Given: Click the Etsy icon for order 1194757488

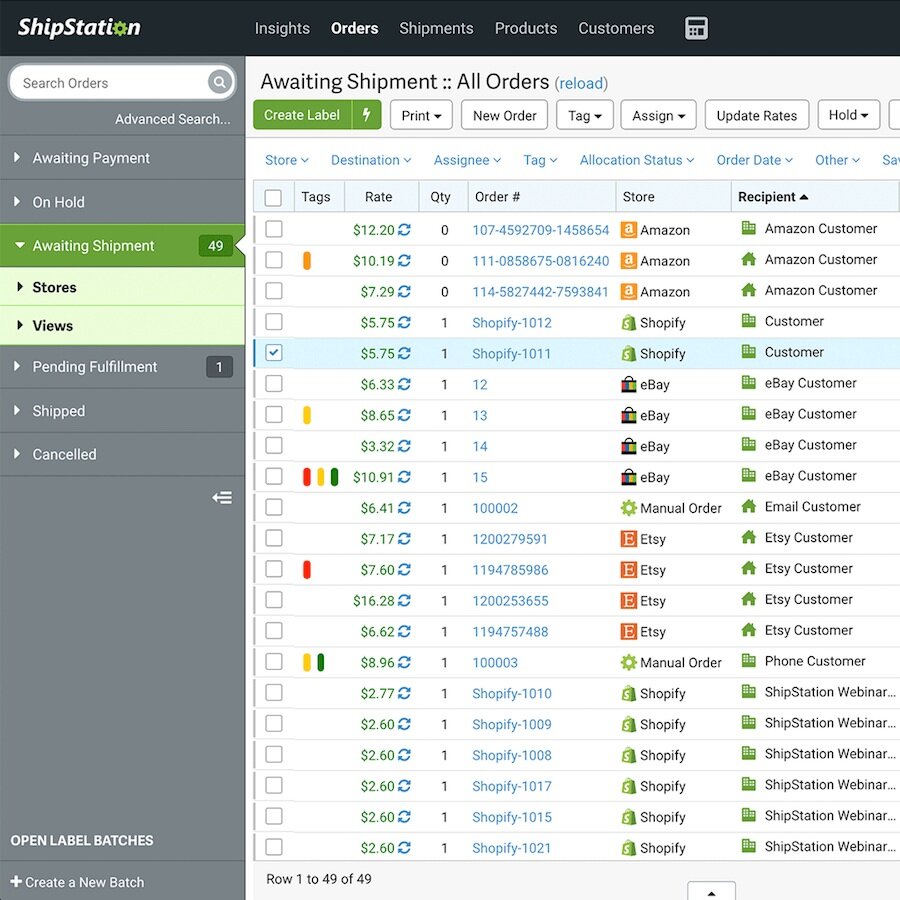Looking at the screenshot, I should pyautogui.click(x=629, y=631).
